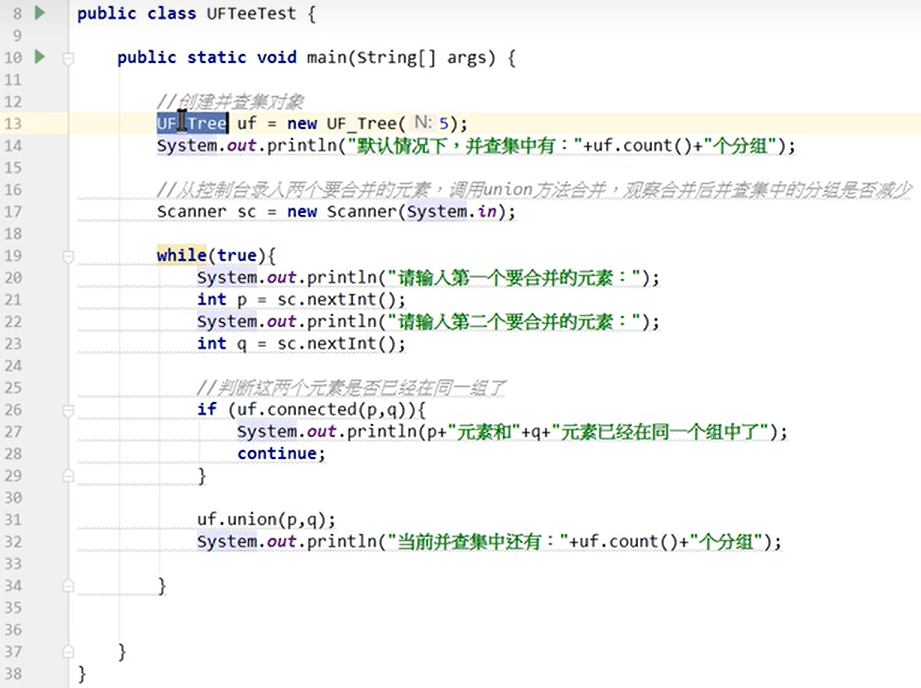Click 'uf.union(p,q);' on line 31

(x=266, y=520)
